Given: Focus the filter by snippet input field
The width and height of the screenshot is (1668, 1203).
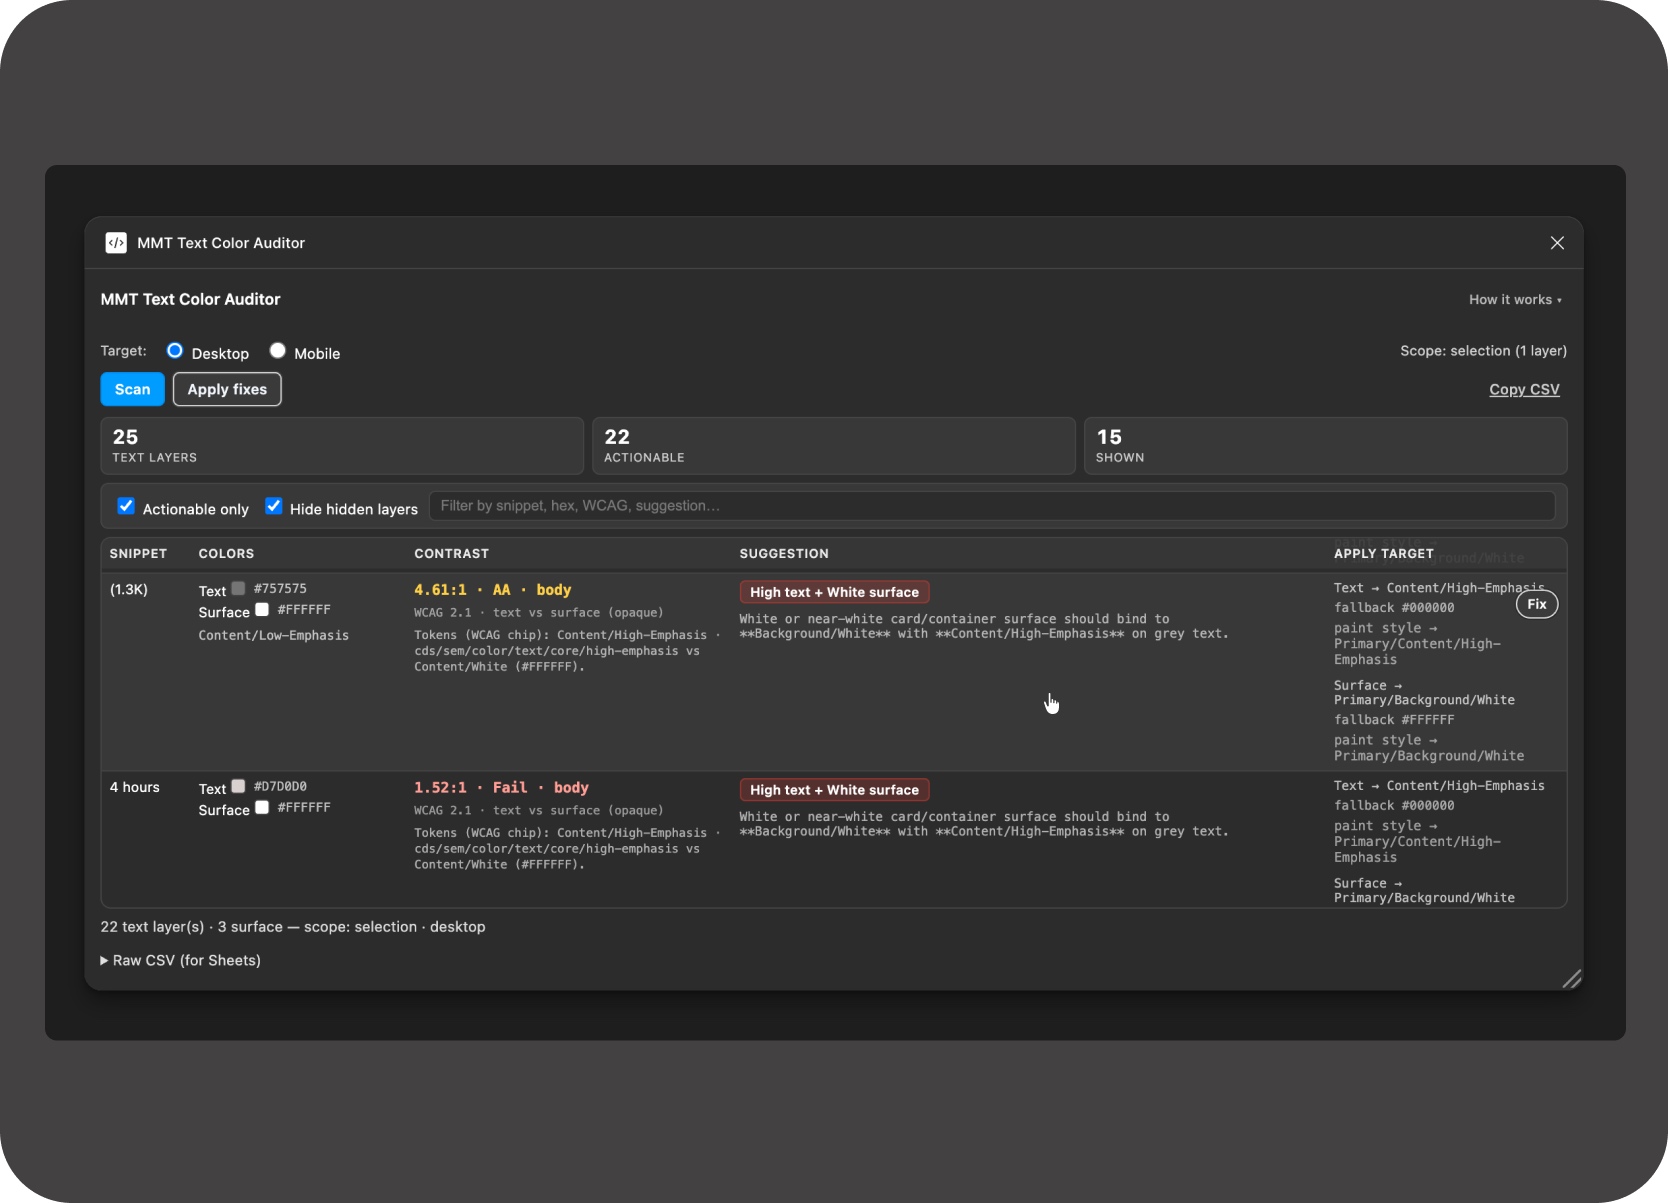Looking at the screenshot, I should point(992,506).
